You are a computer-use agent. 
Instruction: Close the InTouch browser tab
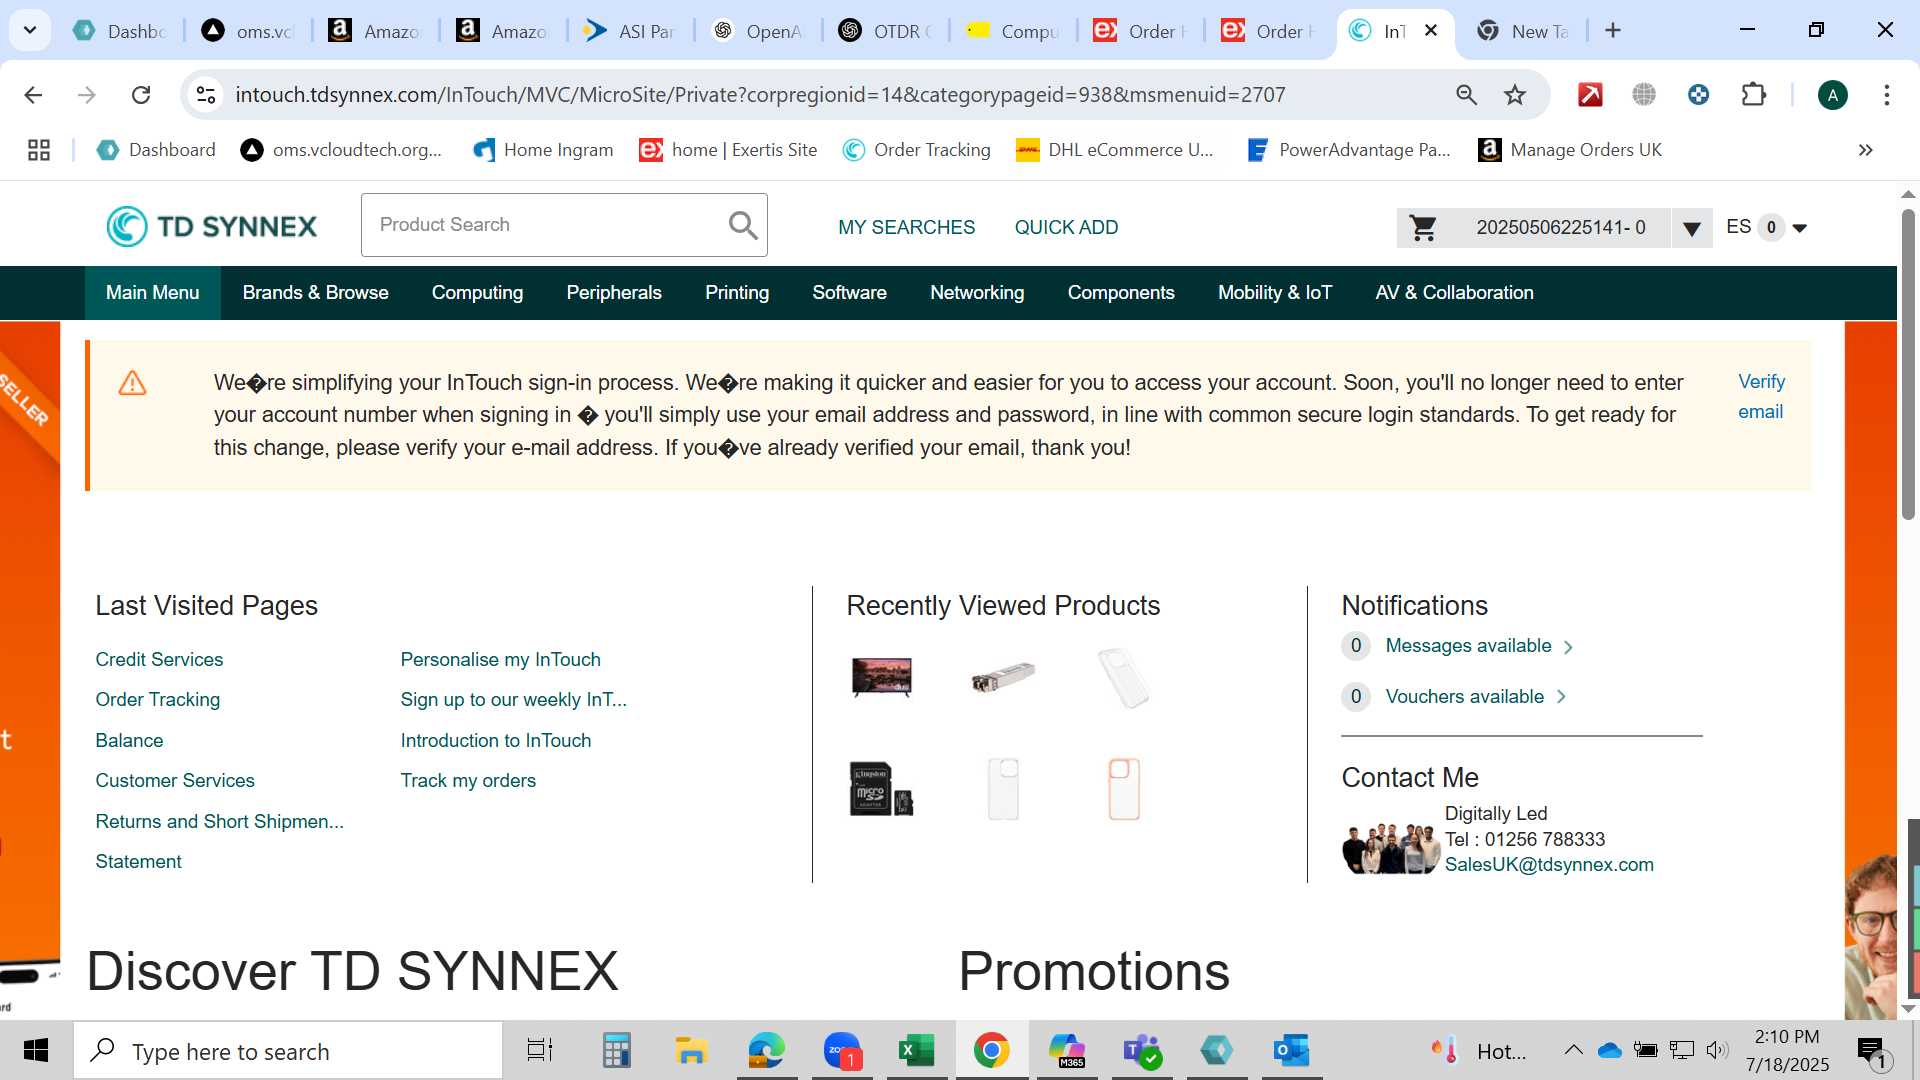[1431, 31]
